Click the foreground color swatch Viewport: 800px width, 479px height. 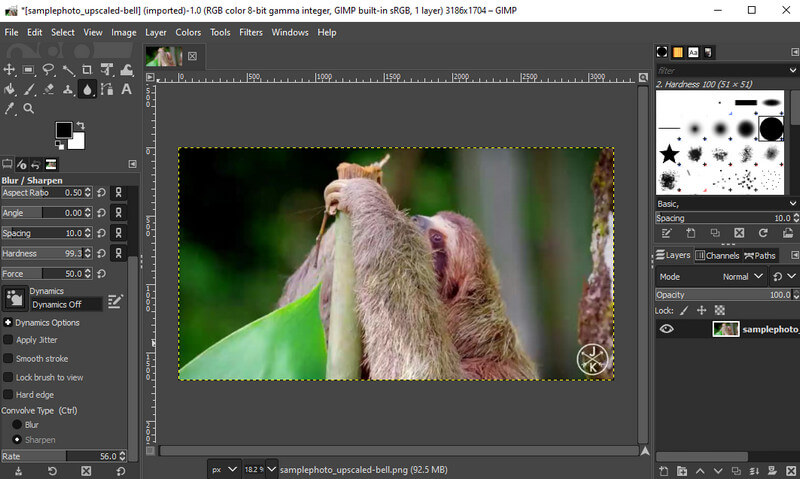point(63,130)
